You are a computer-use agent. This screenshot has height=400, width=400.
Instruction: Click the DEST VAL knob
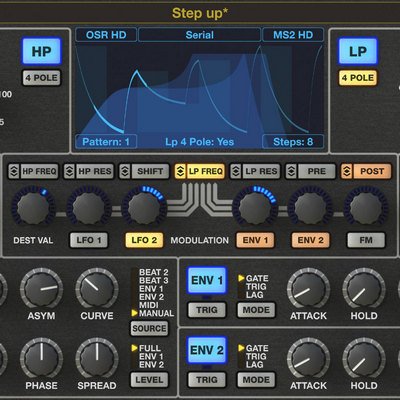33,208
